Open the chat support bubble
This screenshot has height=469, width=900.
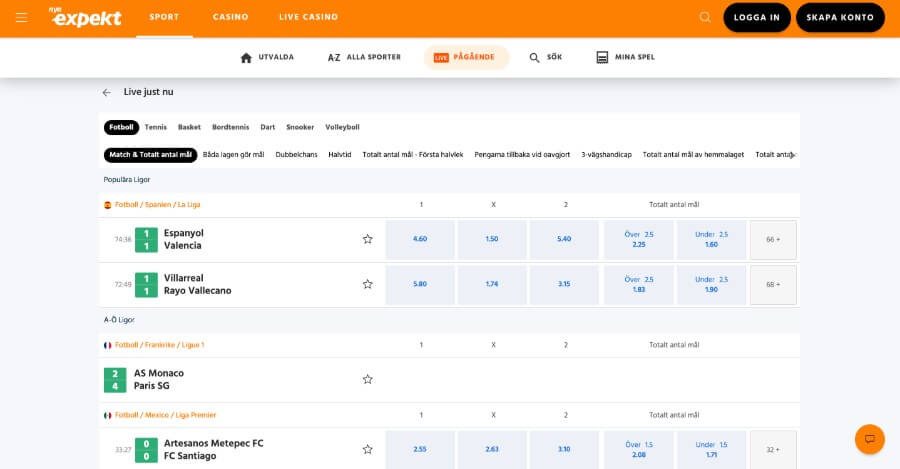870,439
